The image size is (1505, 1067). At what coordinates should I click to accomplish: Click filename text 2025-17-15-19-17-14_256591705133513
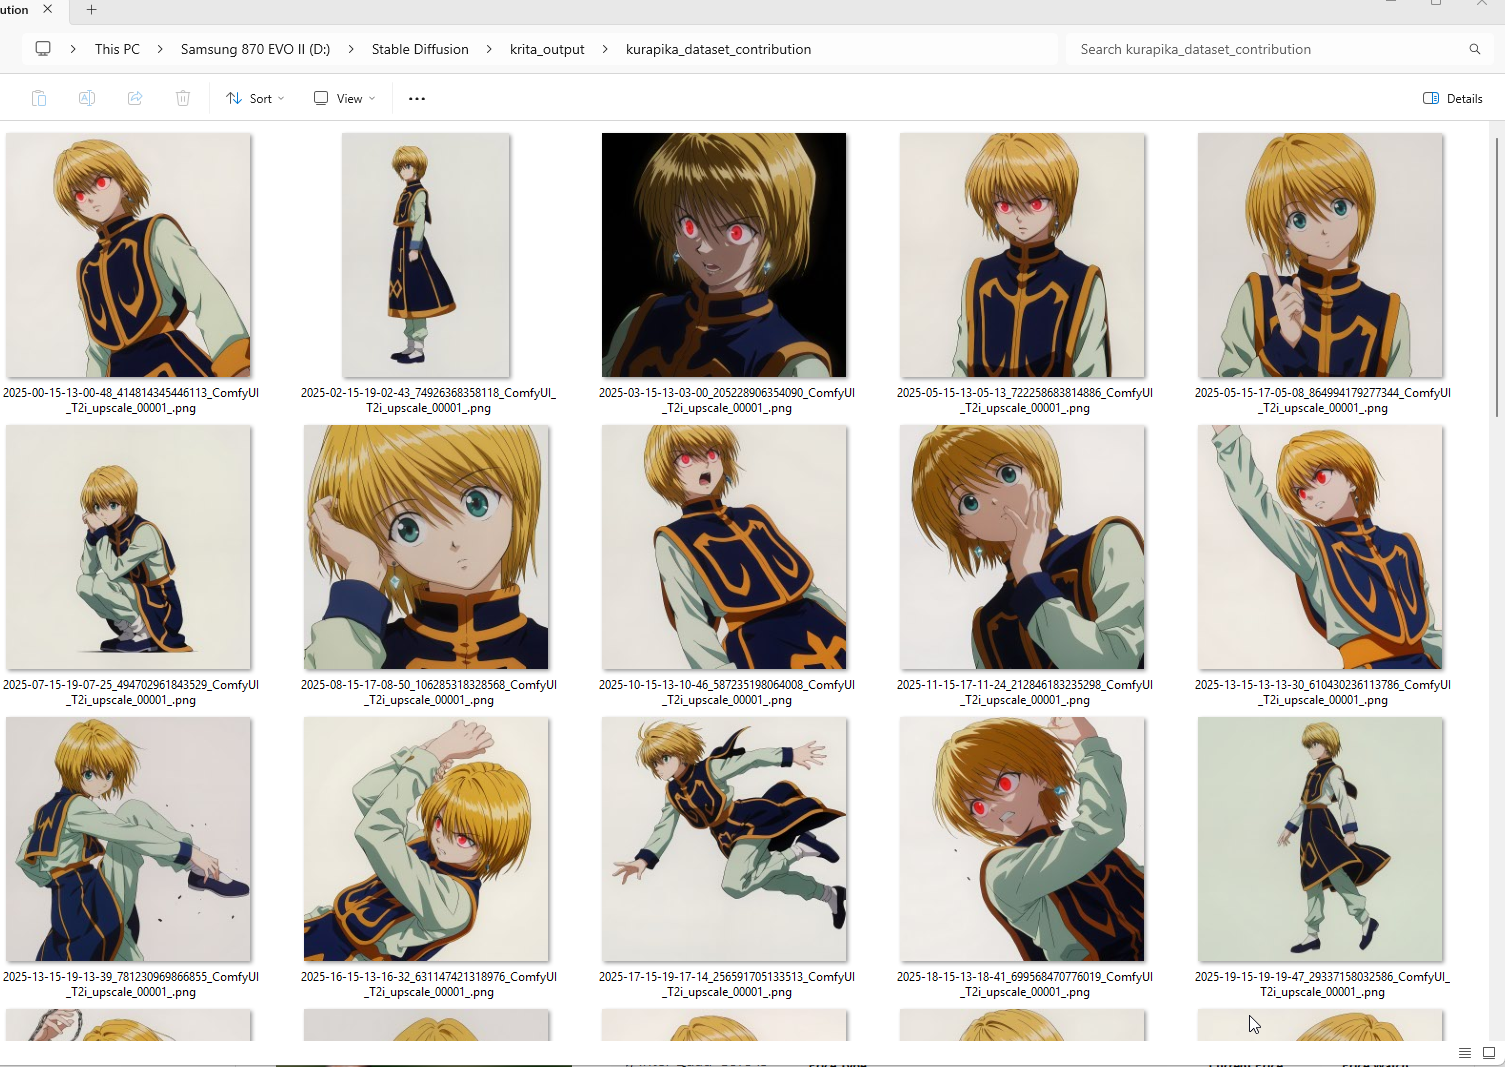point(727,984)
